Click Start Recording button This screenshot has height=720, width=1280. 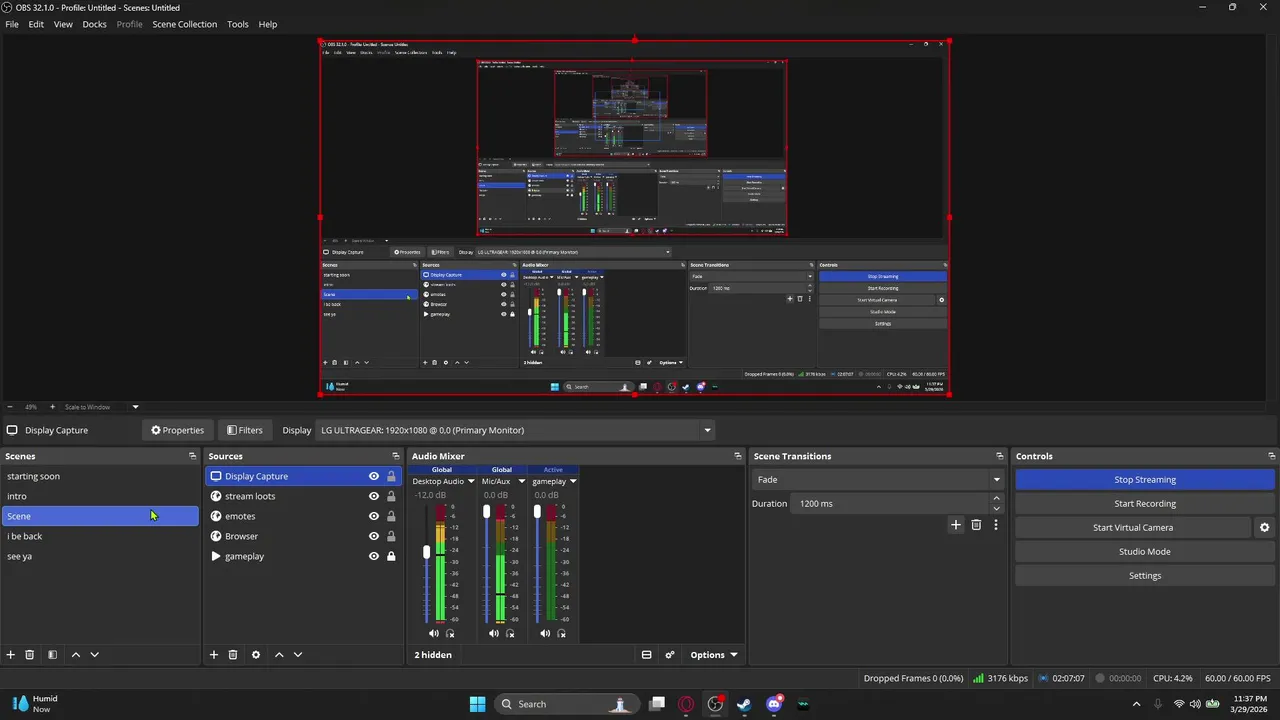tap(1145, 504)
